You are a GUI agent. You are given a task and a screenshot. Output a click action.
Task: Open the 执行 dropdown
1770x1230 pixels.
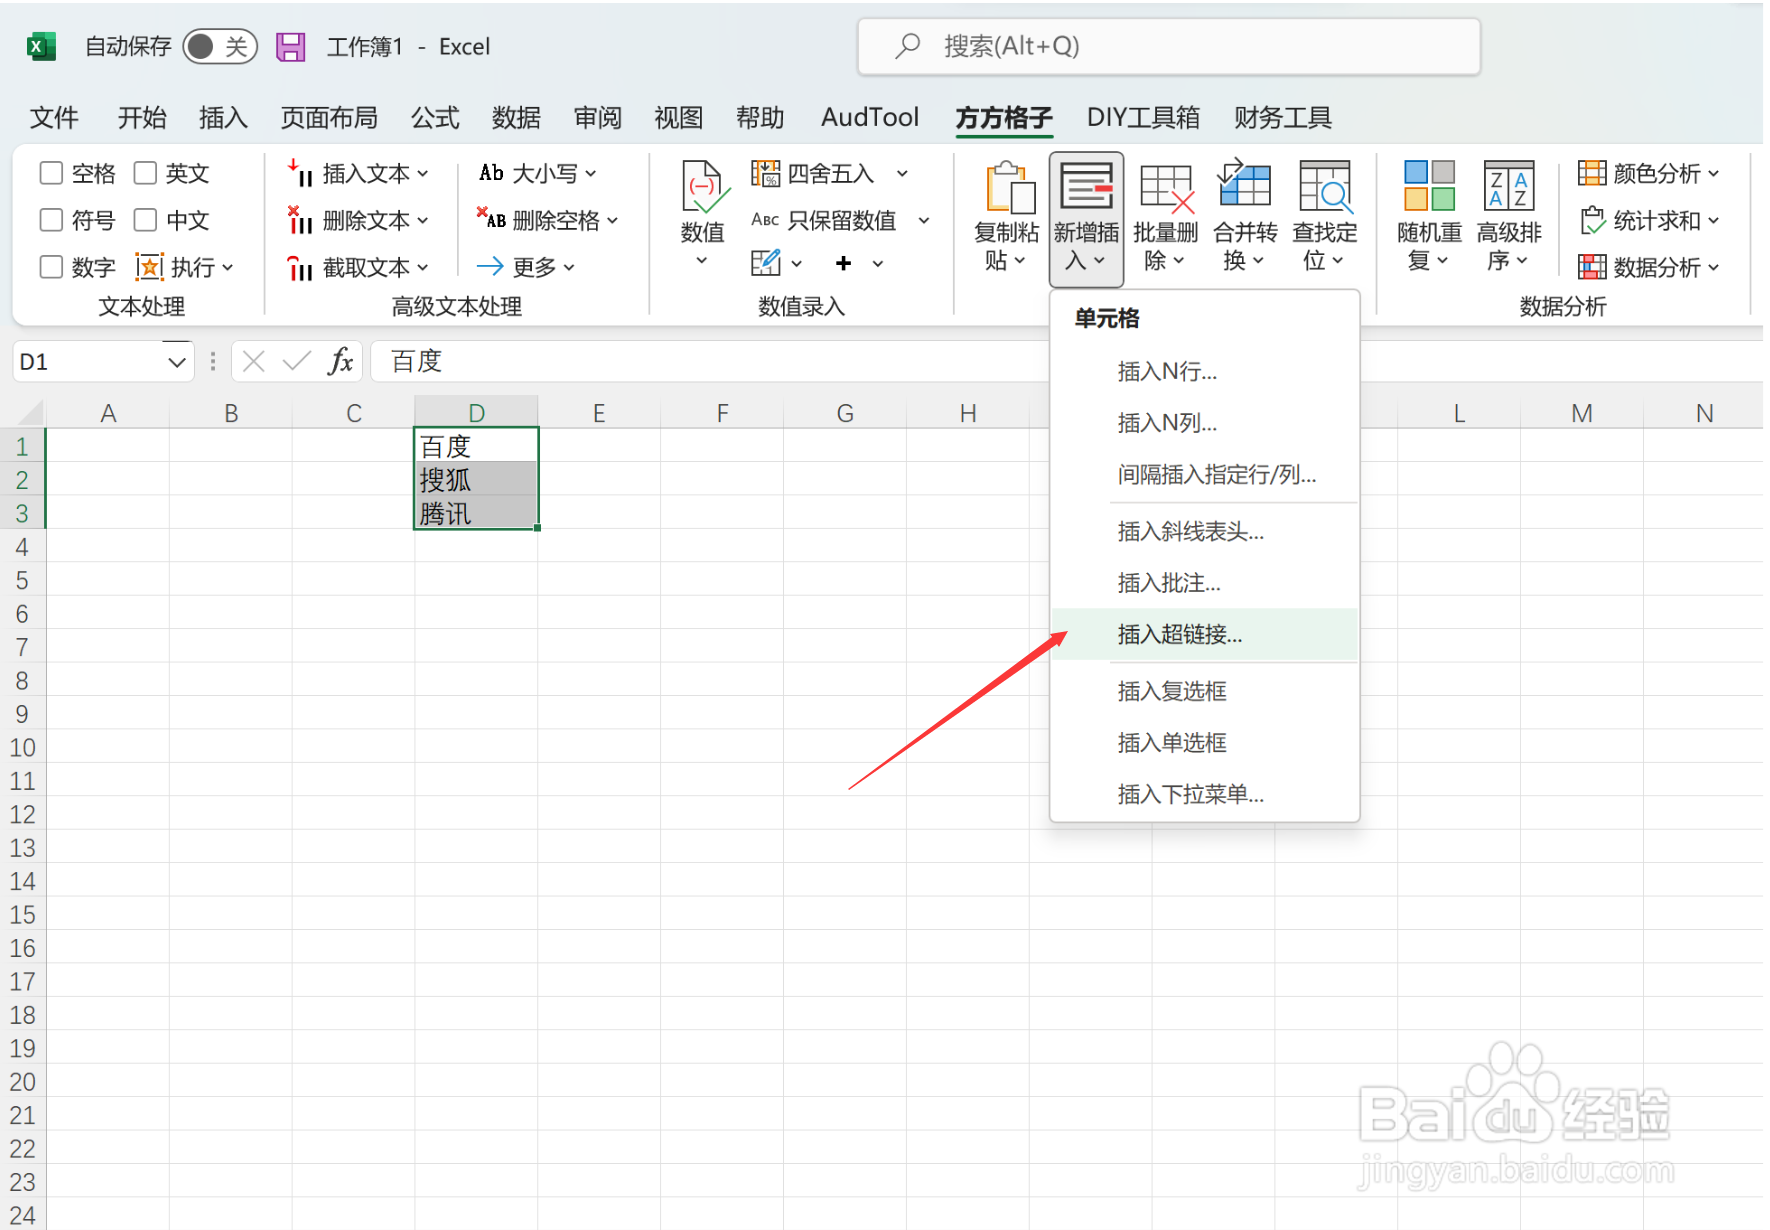point(185,267)
